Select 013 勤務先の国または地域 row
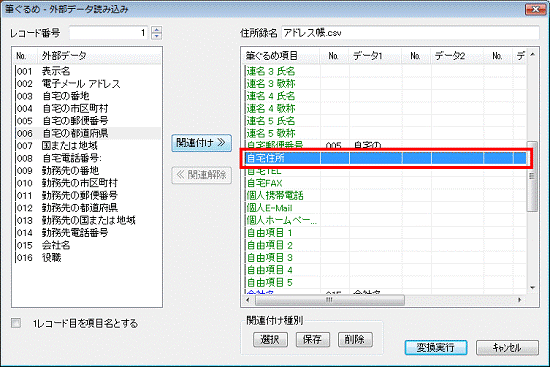Screen dimensions: 550x367 tap(88, 220)
